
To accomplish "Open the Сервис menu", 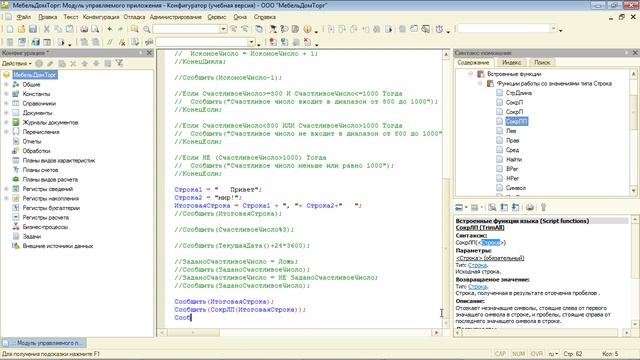I will pos(217,17).
